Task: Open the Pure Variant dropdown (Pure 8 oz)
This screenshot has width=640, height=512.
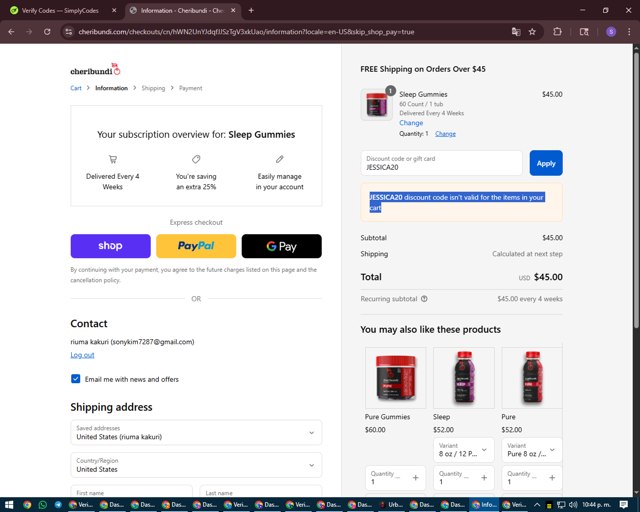Action: coord(532,450)
